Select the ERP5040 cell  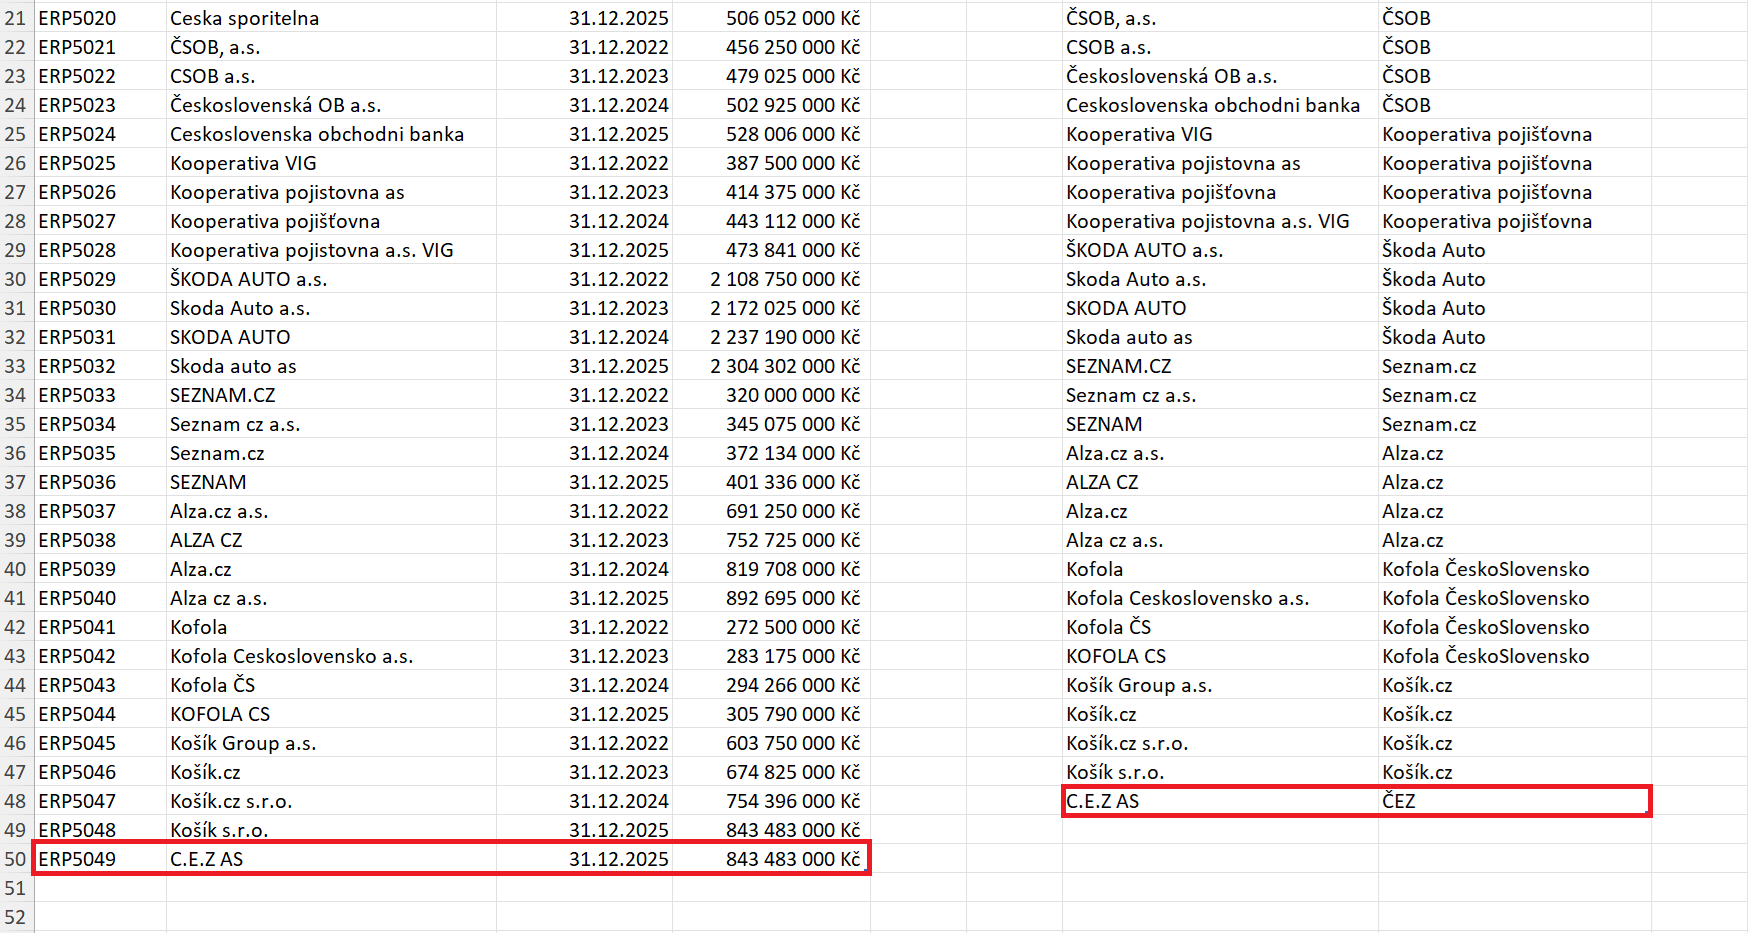[x=77, y=598]
